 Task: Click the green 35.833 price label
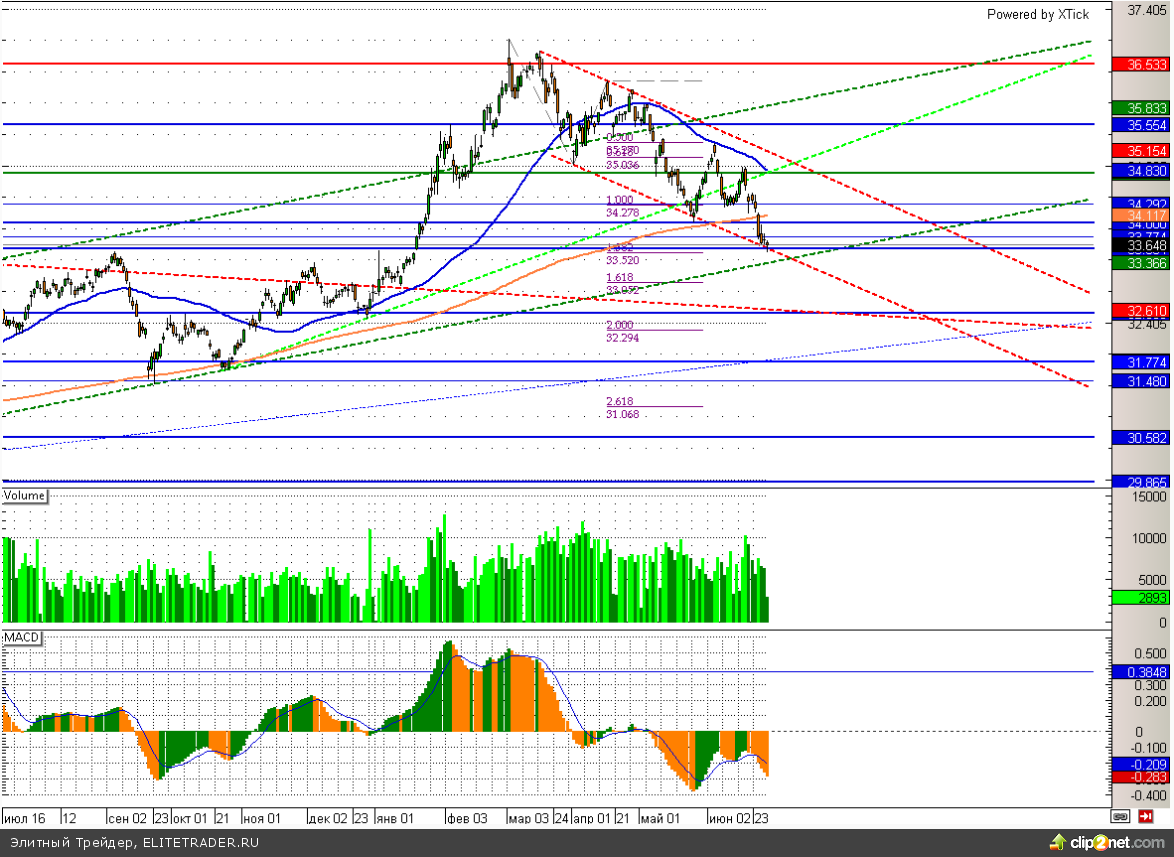(1141, 108)
